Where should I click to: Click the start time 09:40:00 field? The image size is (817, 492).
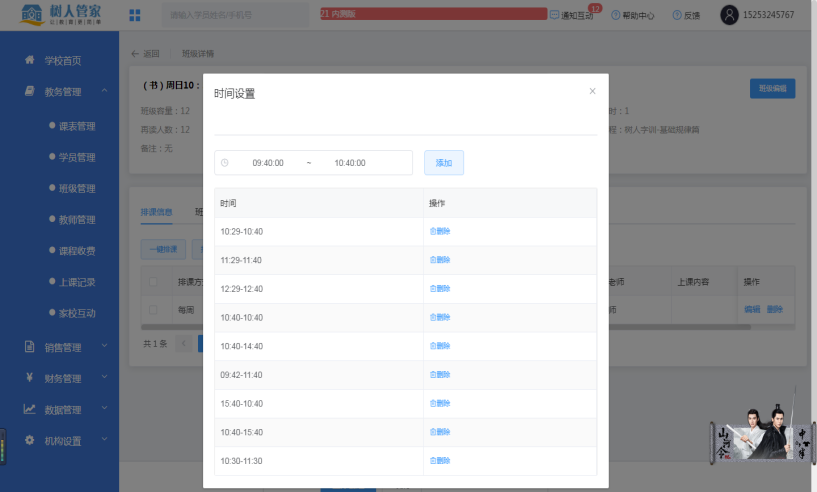pos(268,163)
